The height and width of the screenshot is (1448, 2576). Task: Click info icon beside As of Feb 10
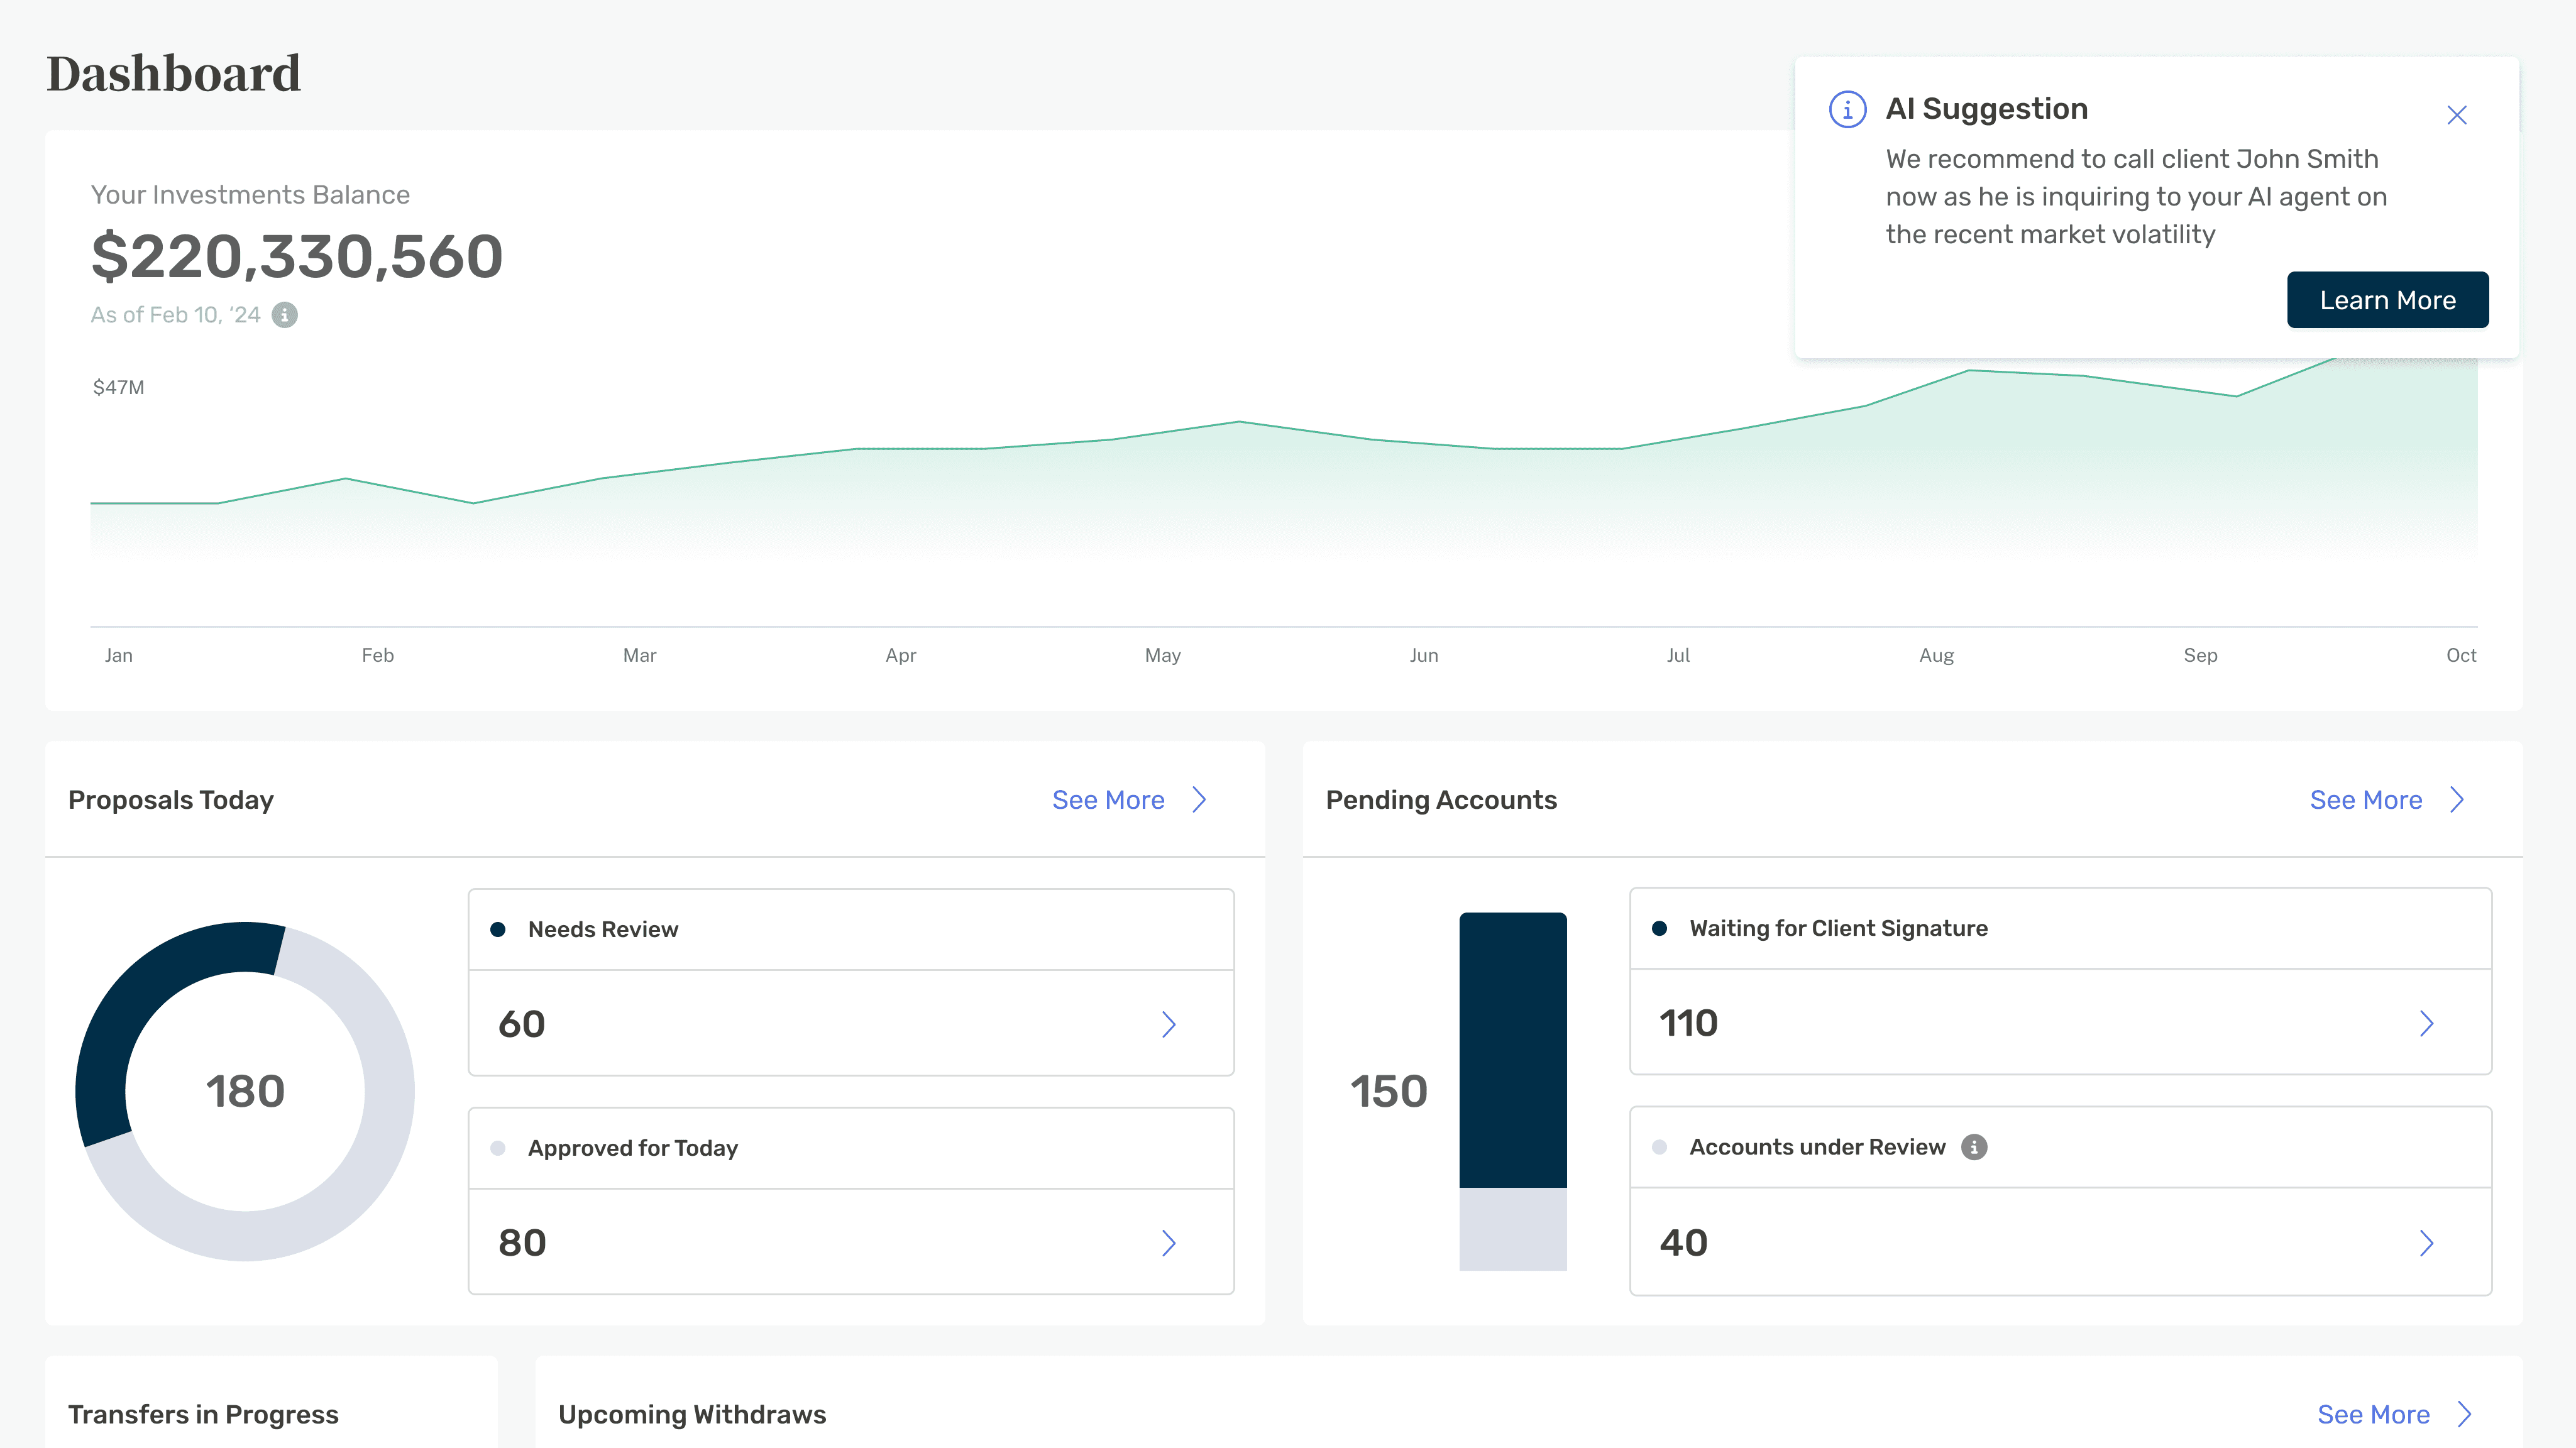(x=285, y=315)
